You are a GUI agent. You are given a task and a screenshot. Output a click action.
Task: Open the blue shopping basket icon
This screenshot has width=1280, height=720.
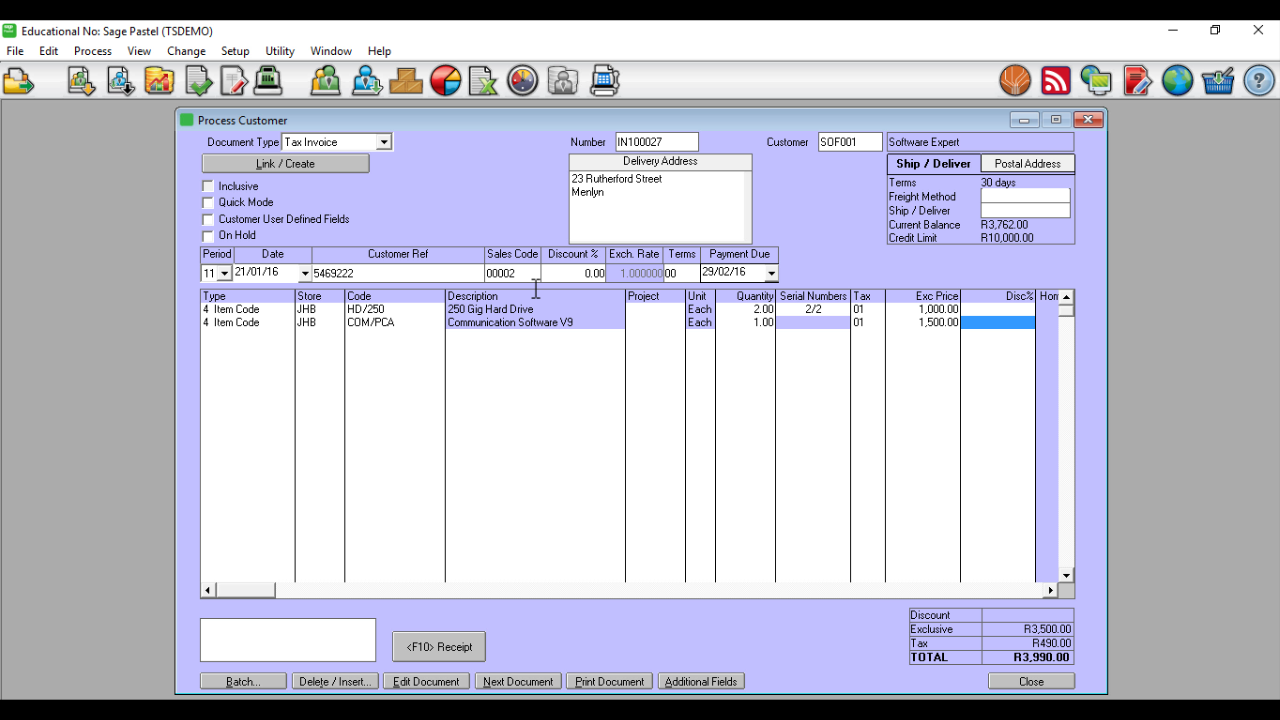[1217, 81]
